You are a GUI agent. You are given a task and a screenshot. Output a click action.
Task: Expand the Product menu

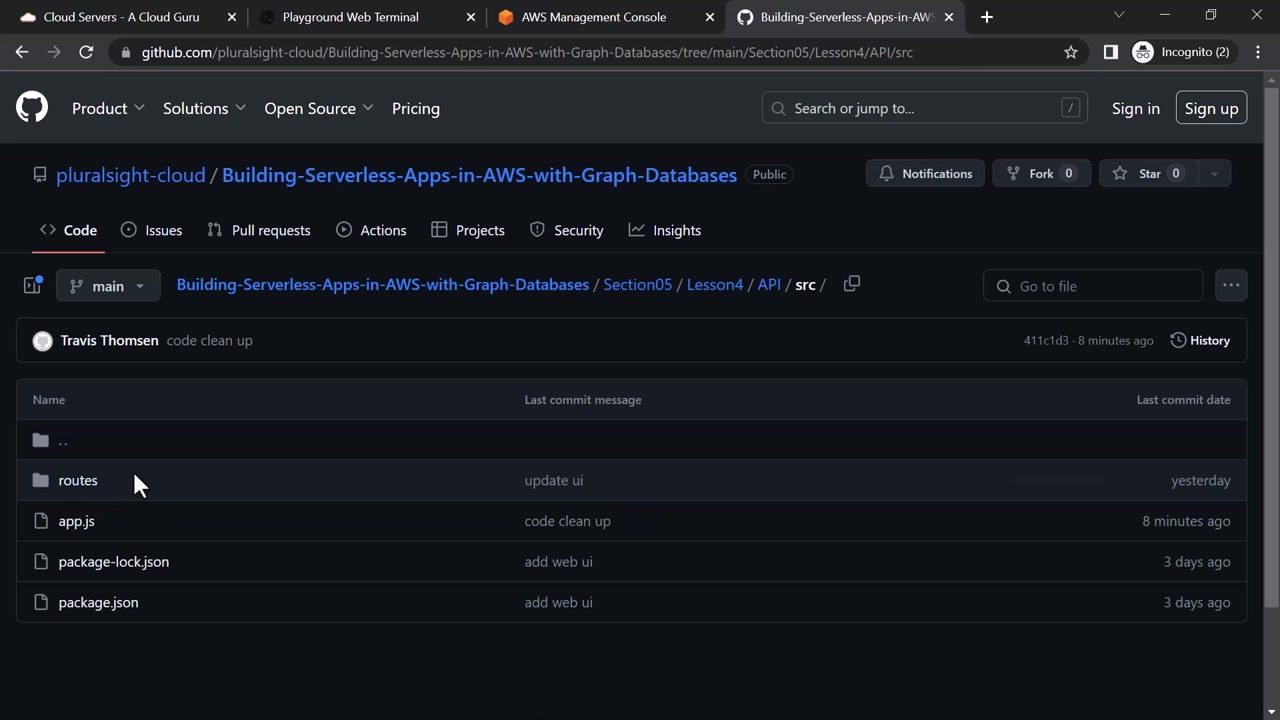click(108, 108)
